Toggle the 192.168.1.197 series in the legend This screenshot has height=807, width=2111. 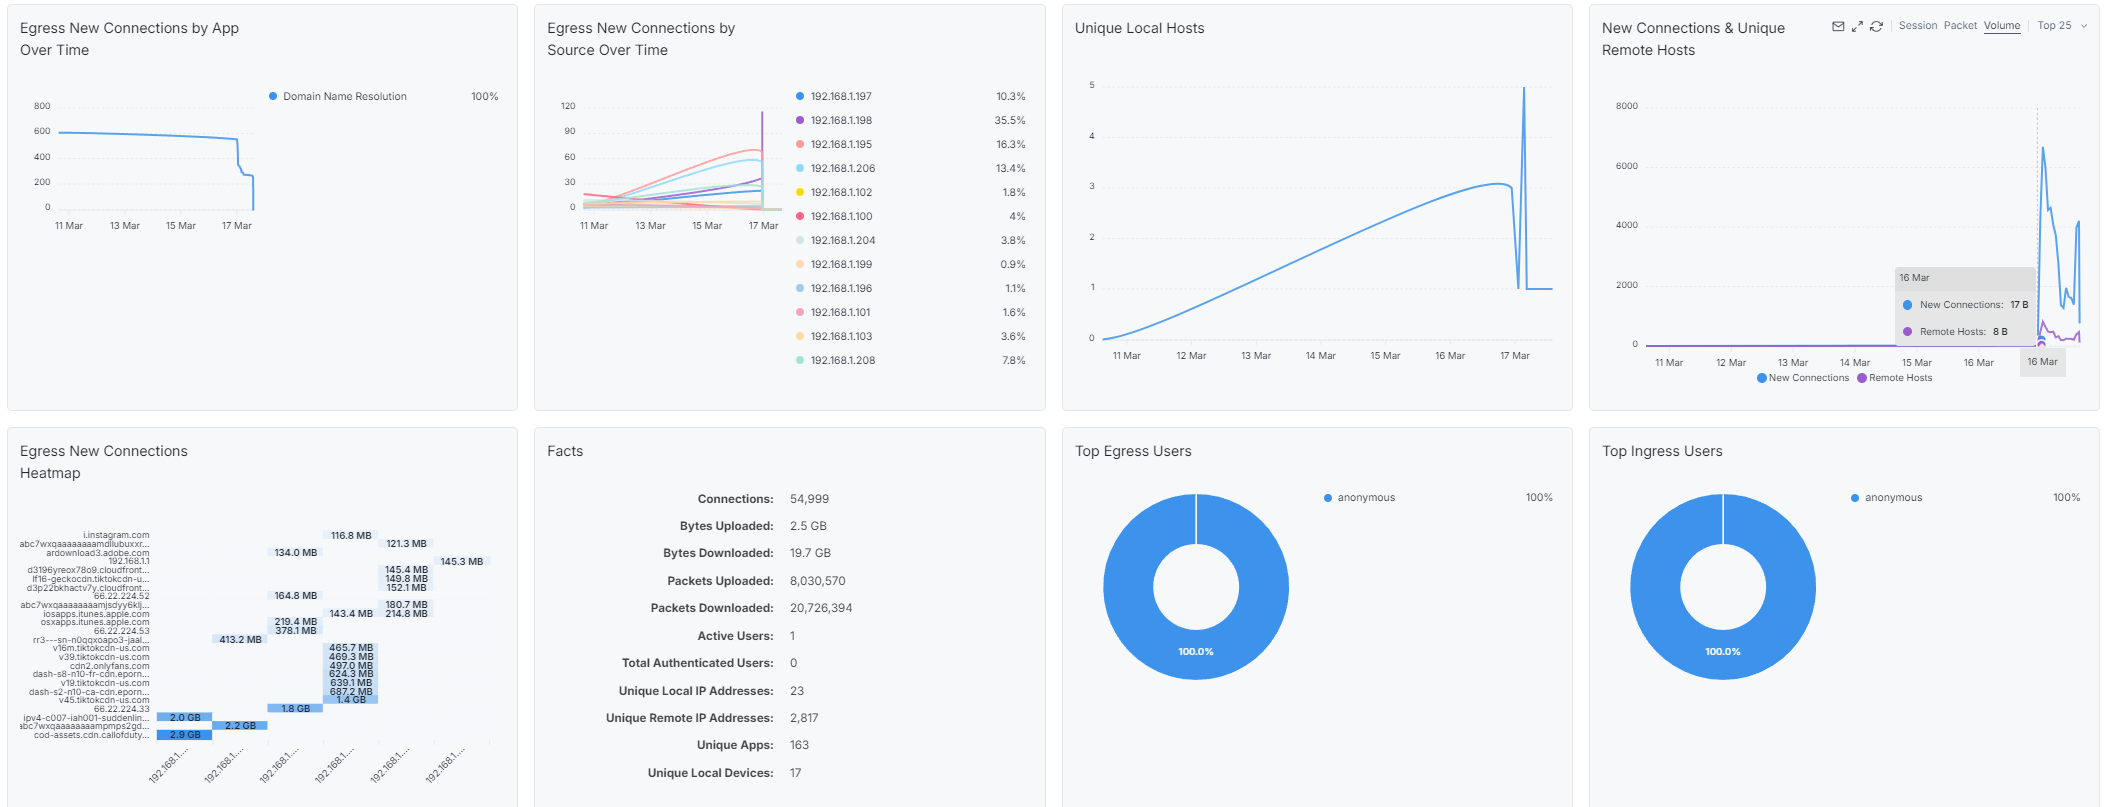point(834,97)
